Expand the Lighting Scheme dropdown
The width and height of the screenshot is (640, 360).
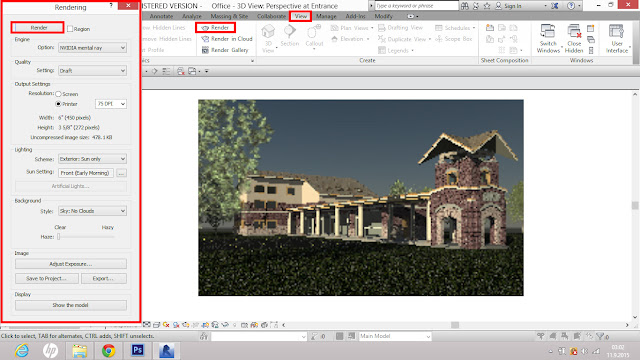pyautogui.click(x=92, y=159)
